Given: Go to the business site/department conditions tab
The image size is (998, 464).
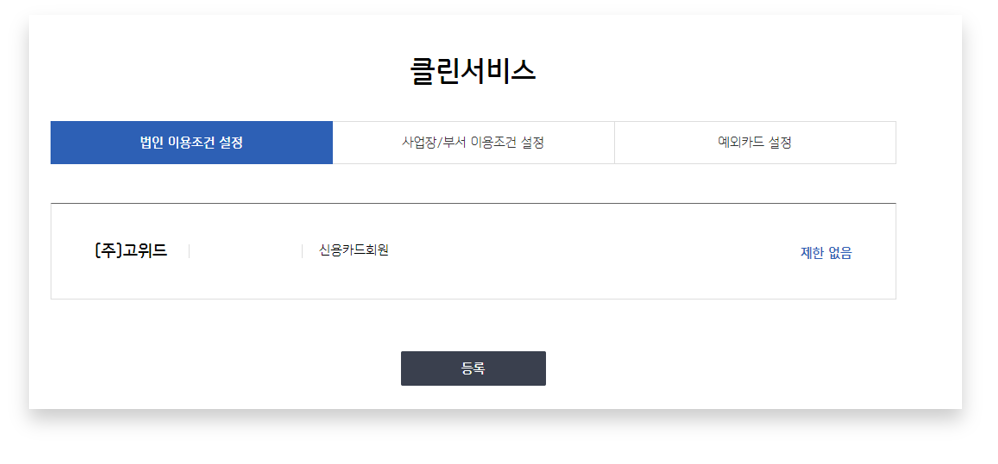Looking at the screenshot, I should [x=473, y=142].
